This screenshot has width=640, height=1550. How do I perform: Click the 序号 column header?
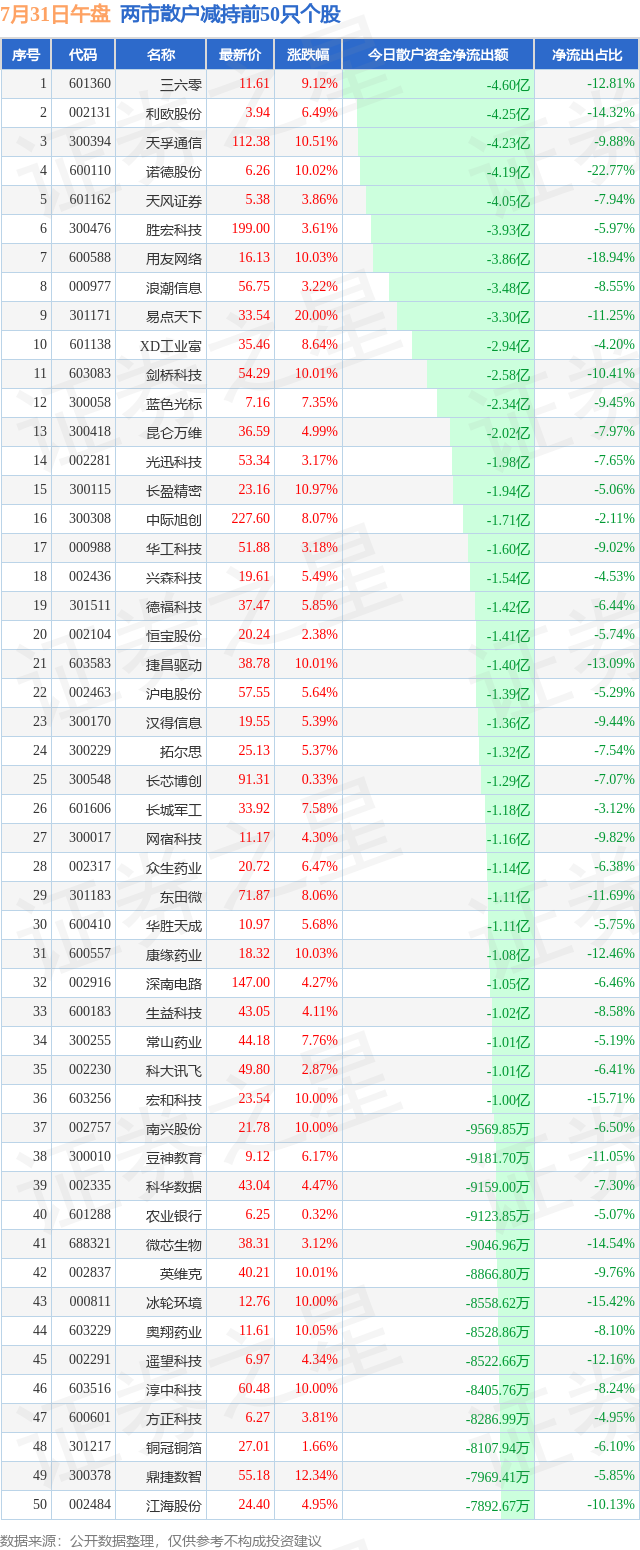(x=26, y=55)
